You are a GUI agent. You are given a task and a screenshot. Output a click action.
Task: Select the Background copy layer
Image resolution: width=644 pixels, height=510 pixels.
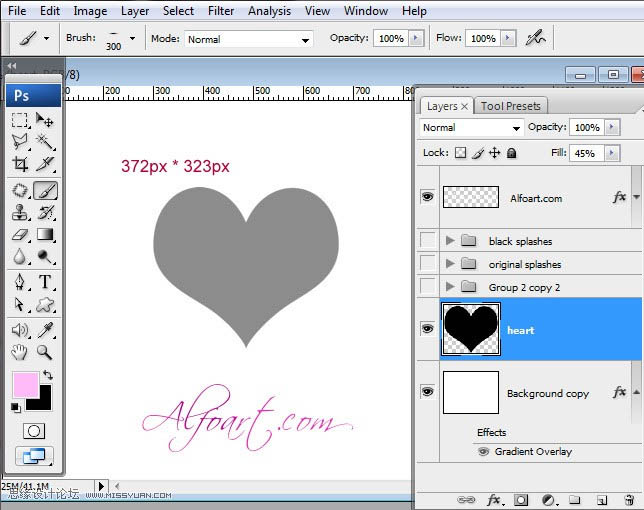[x=547, y=393]
